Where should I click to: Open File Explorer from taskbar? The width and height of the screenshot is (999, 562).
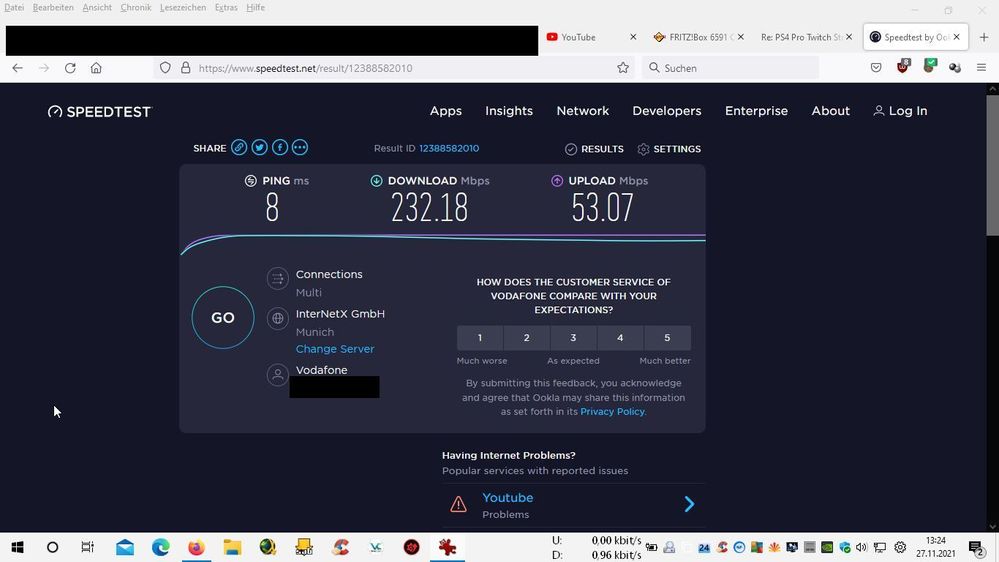232,547
